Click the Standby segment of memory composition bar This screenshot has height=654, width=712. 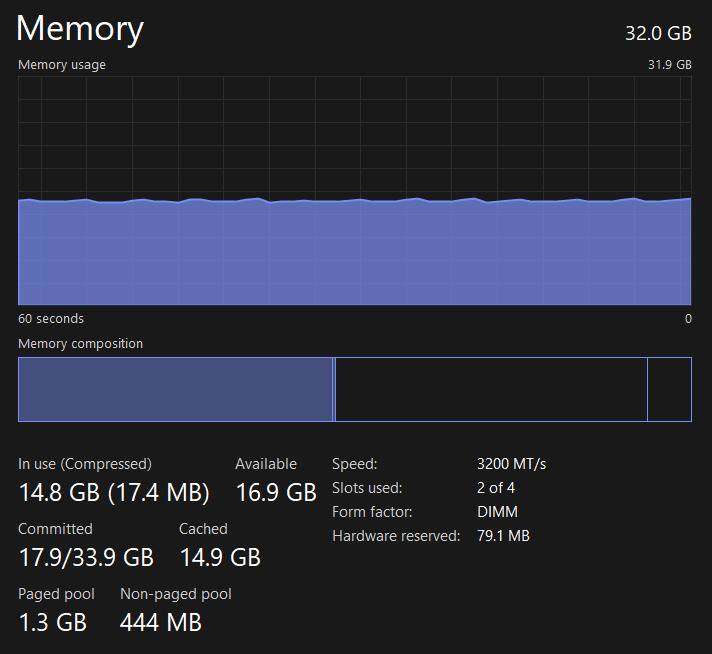491,389
